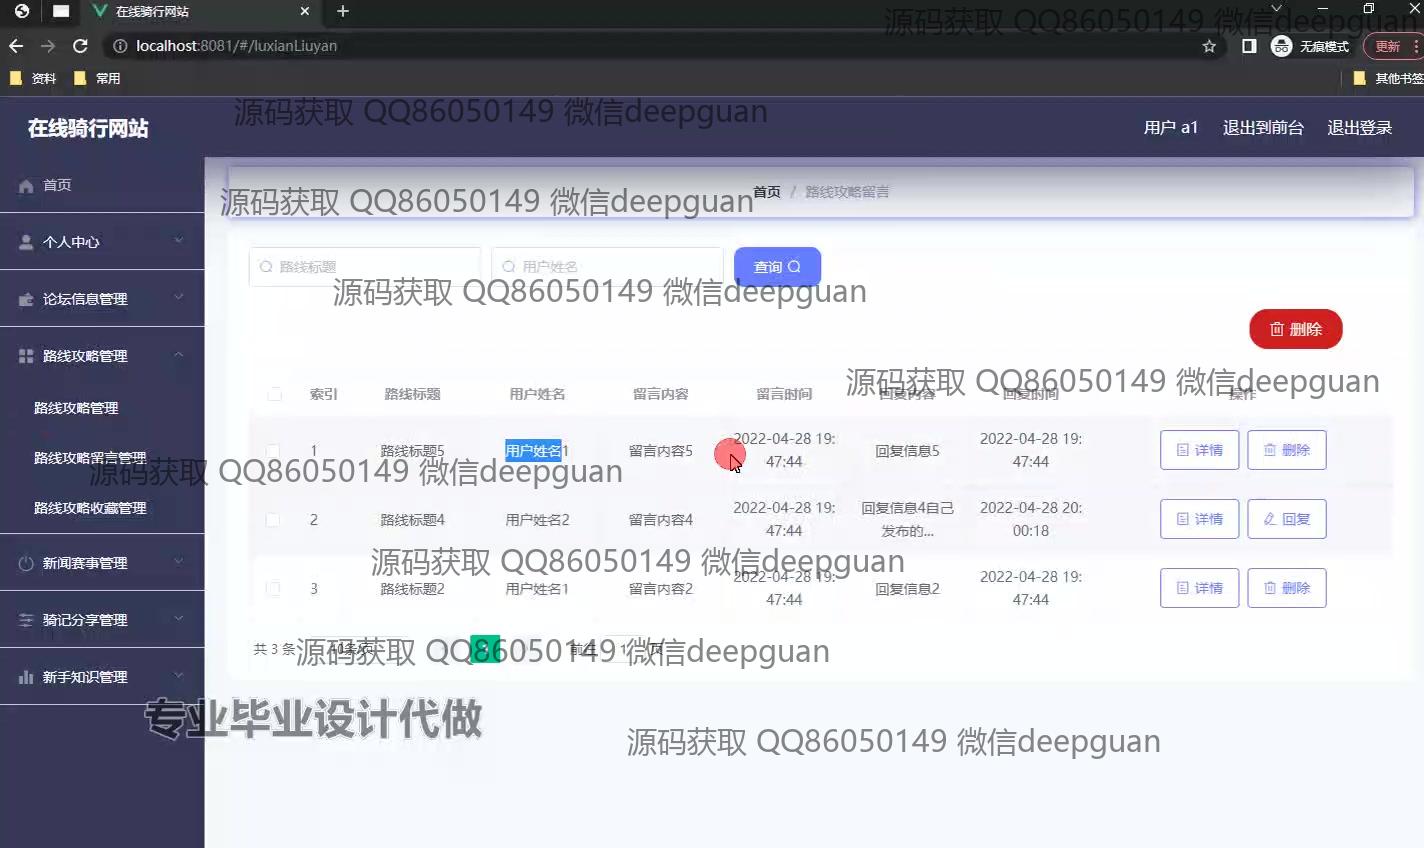
Task: Open 详情 for 路线标题5 row
Action: click(1199, 450)
